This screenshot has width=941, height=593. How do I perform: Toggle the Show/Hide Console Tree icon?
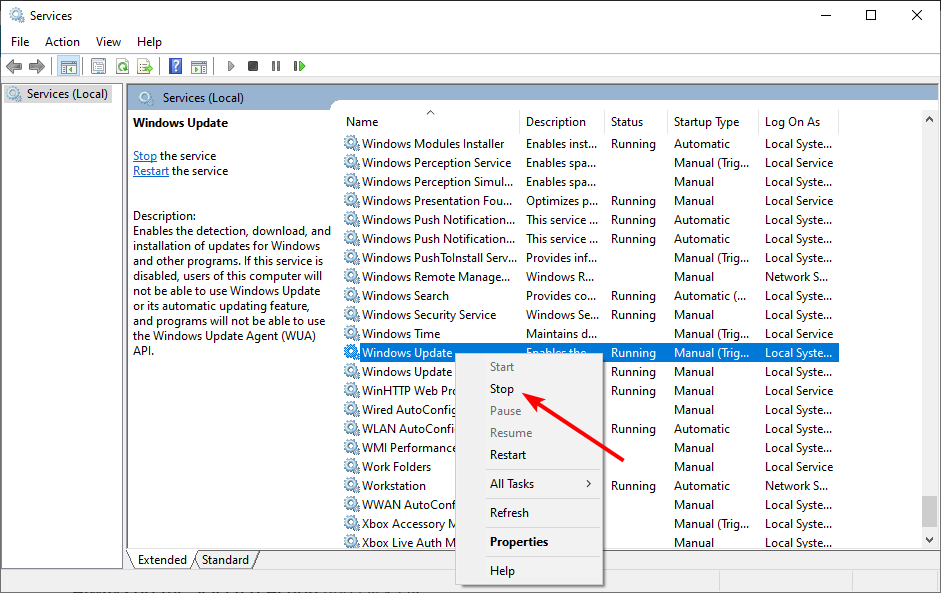point(68,66)
